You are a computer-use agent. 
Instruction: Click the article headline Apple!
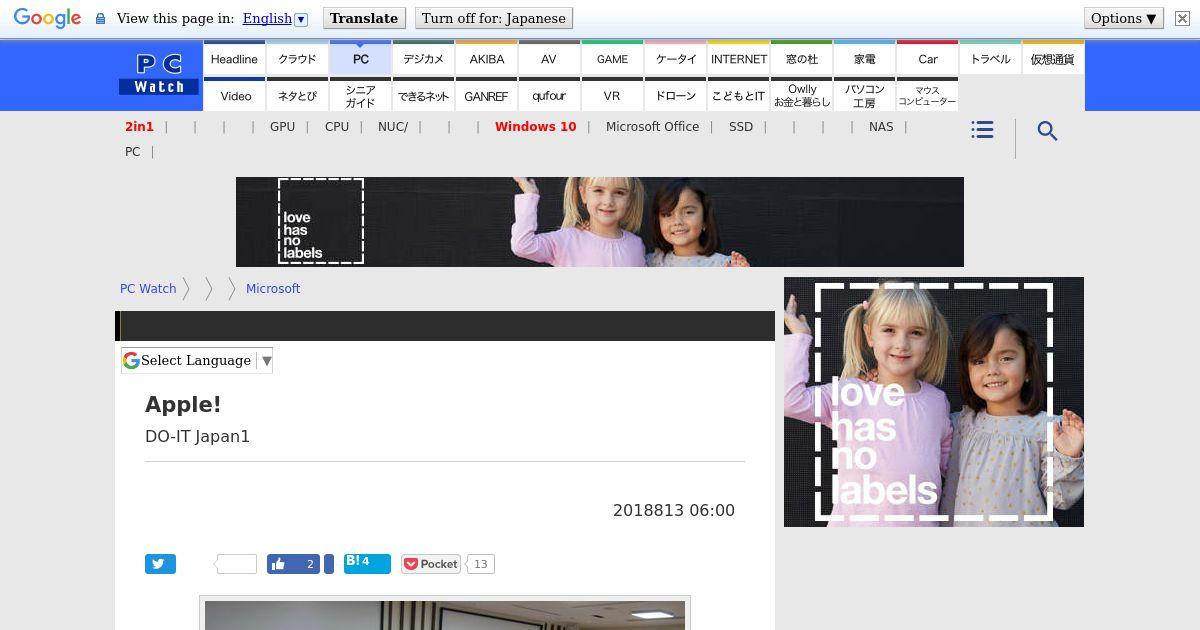click(x=183, y=404)
